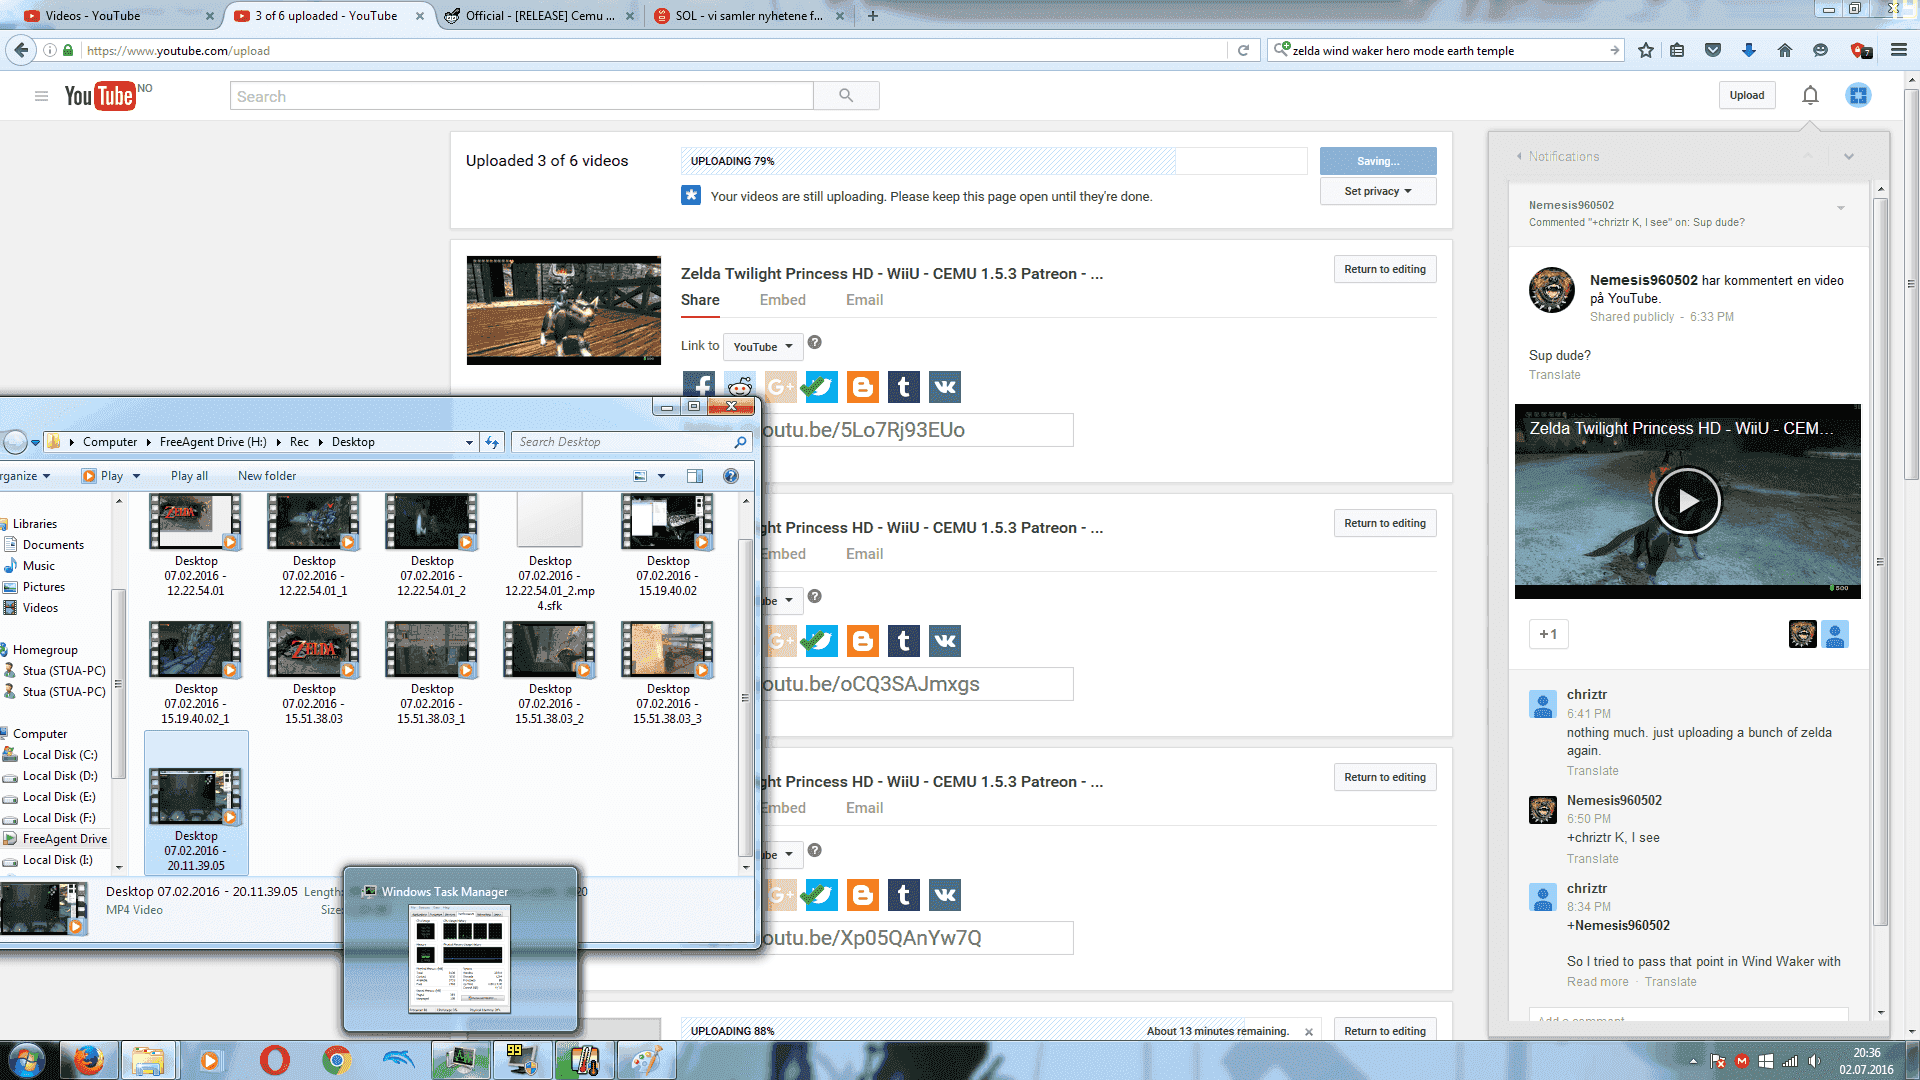Select the Share tab on the first video
The height and width of the screenshot is (1080, 1920).
[700, 300]
